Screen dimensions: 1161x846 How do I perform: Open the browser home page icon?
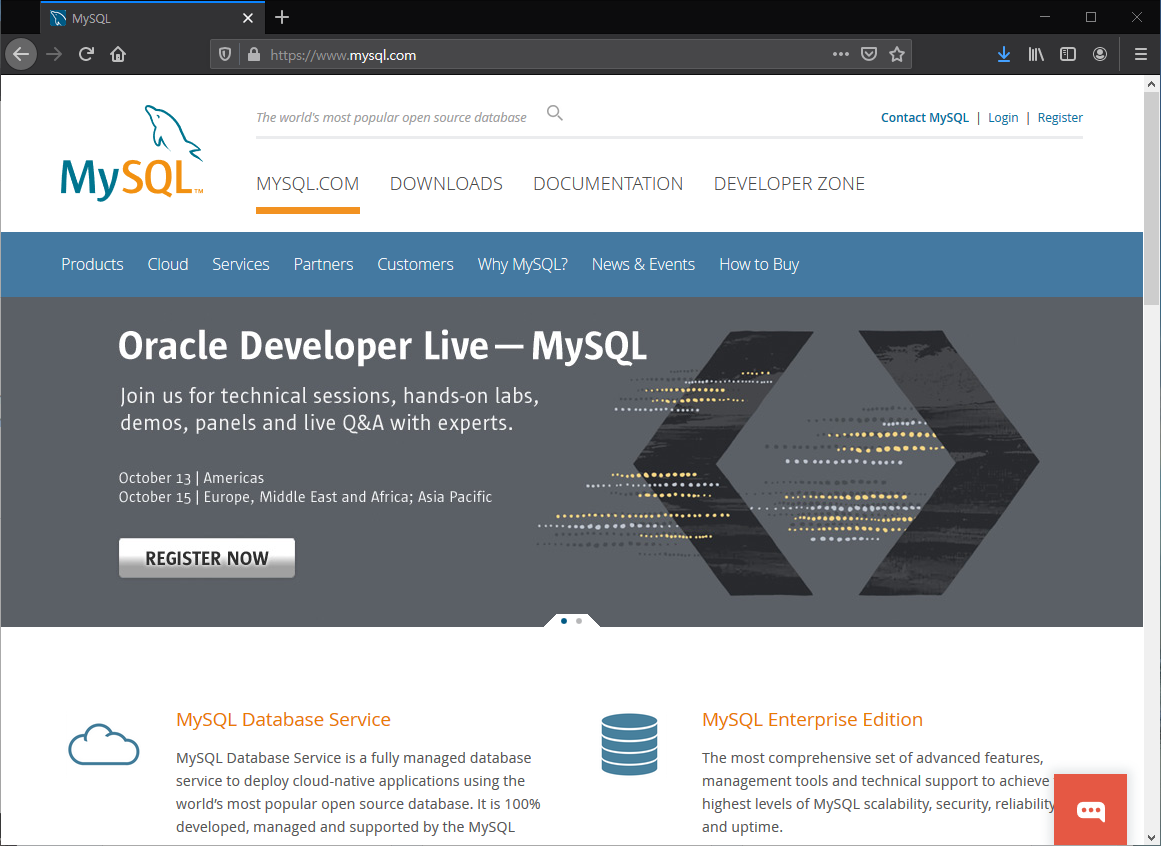point(118,54)
